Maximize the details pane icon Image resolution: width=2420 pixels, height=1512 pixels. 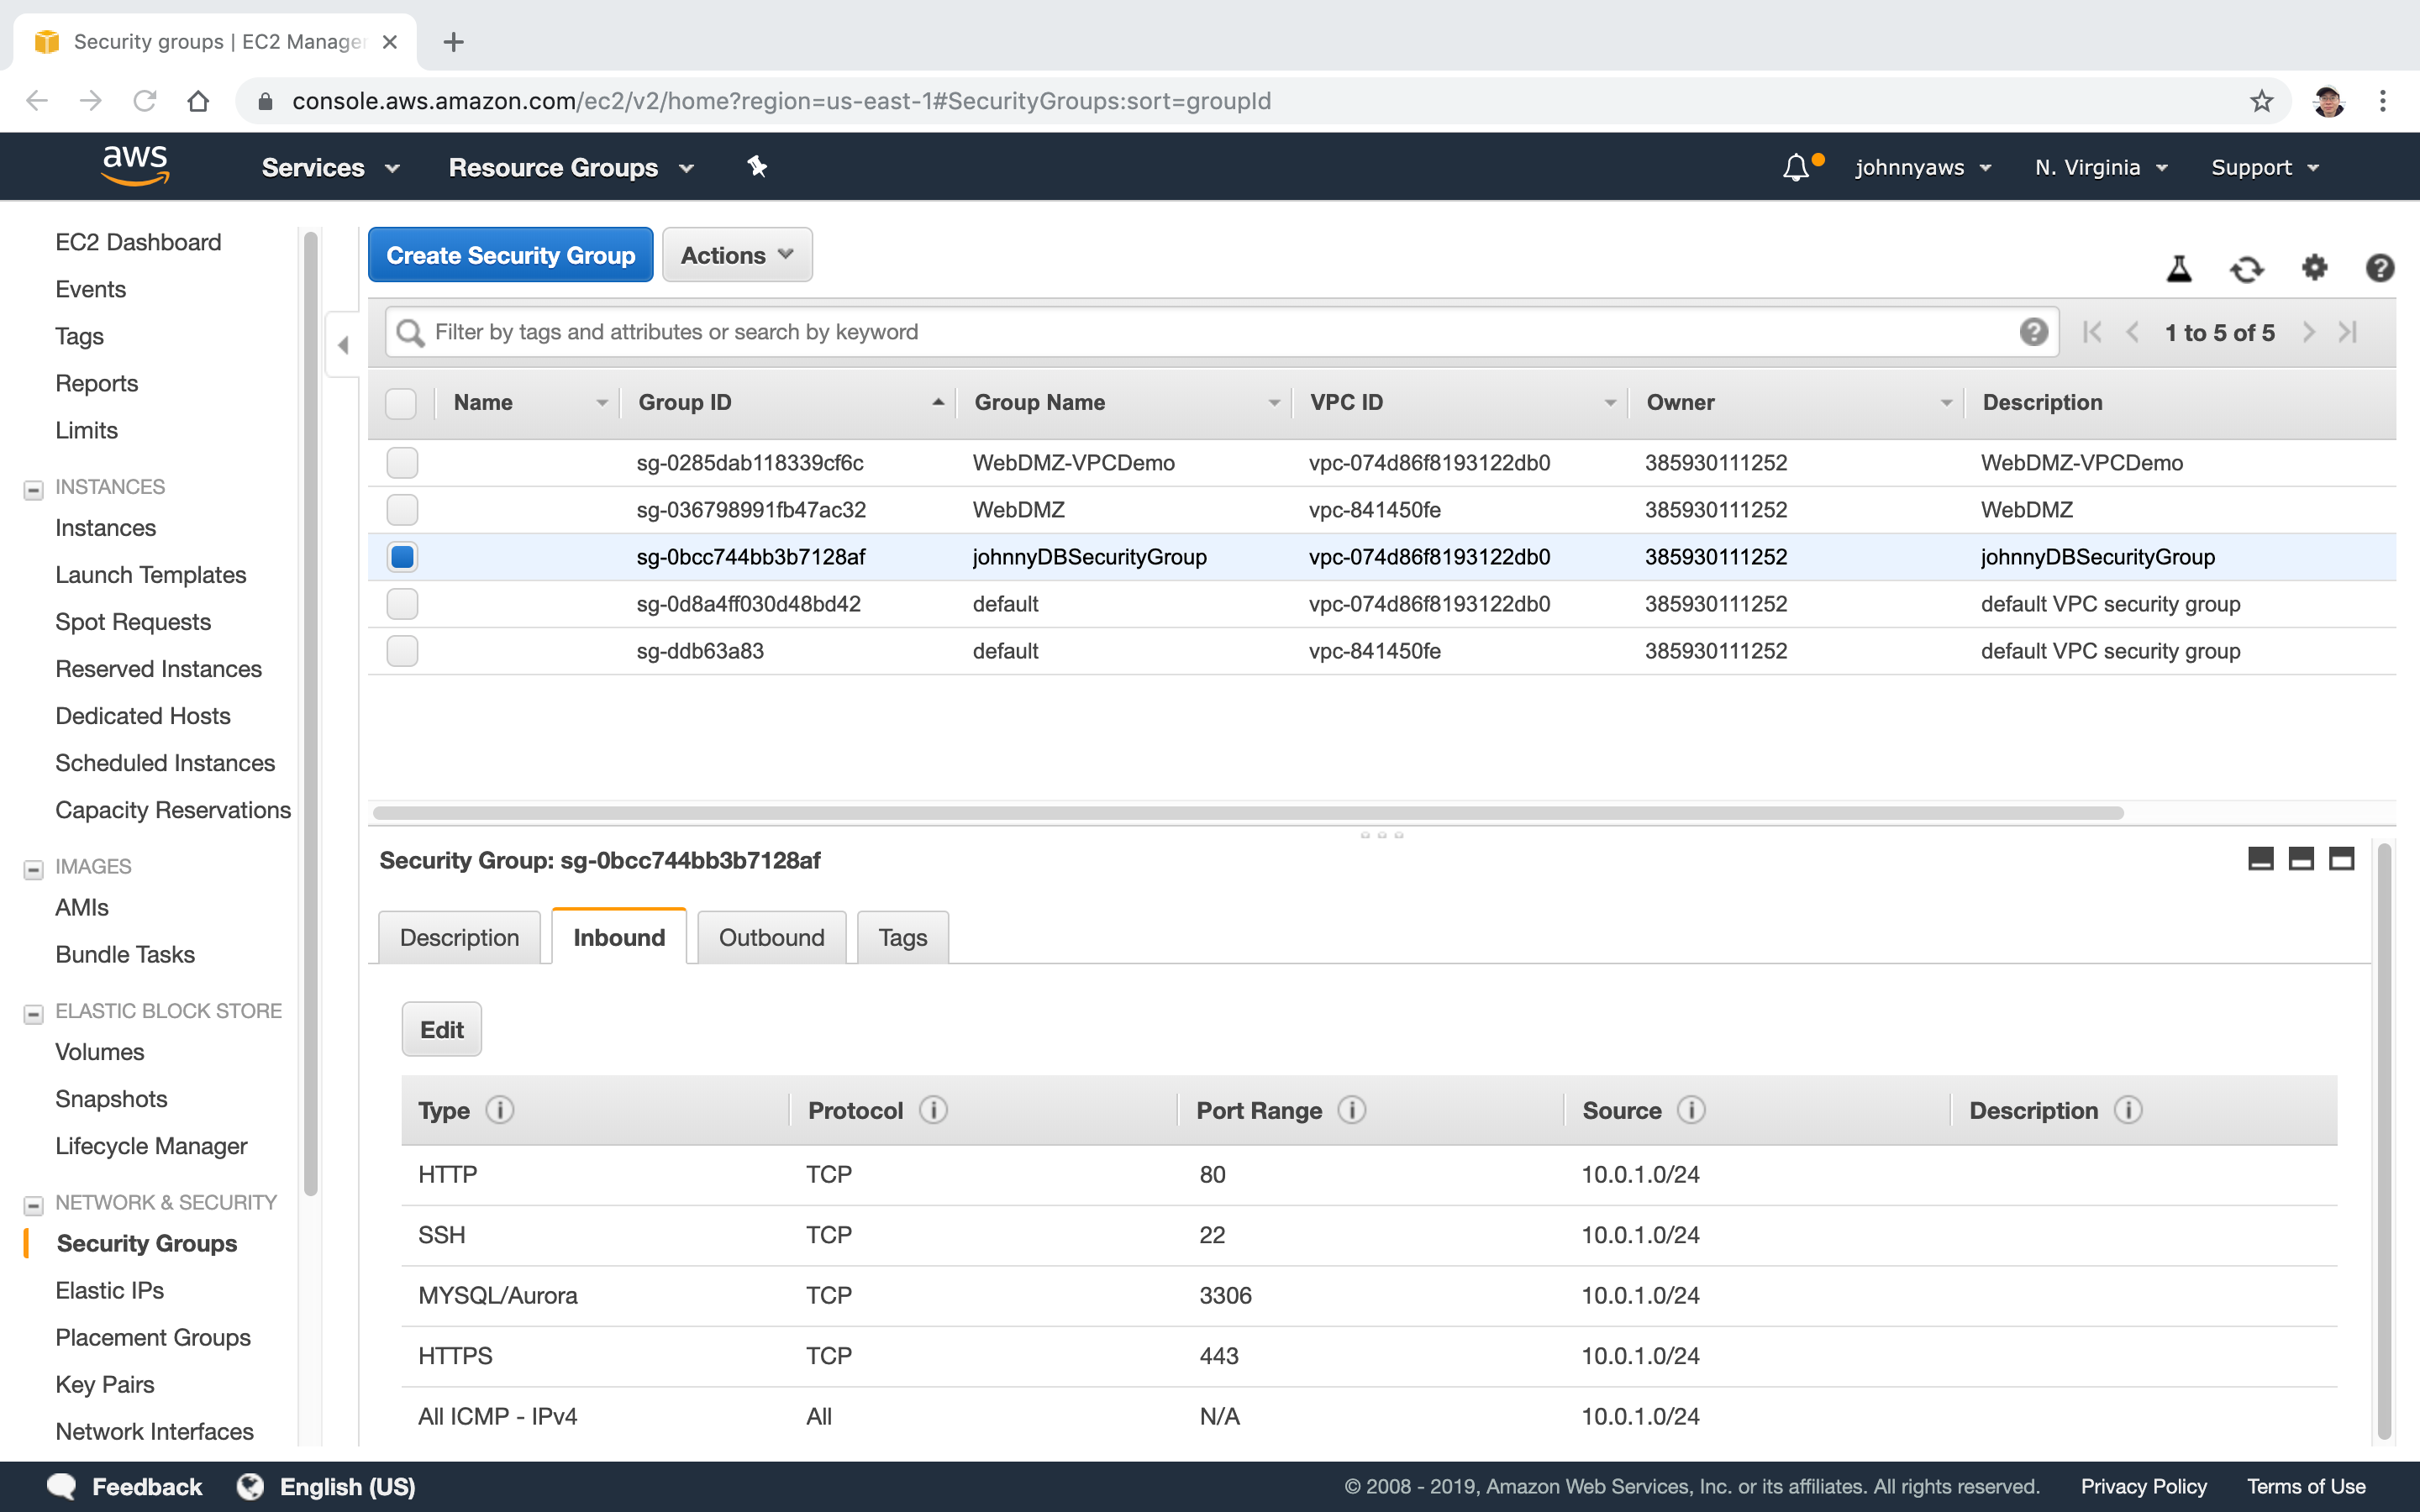(x=2341, y=859)
